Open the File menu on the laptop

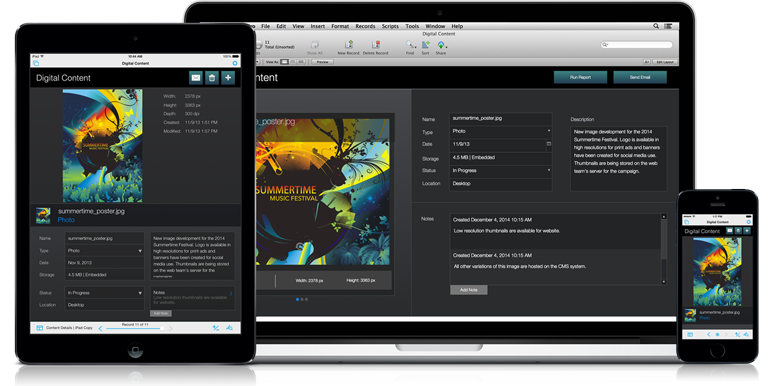(265, 26)
